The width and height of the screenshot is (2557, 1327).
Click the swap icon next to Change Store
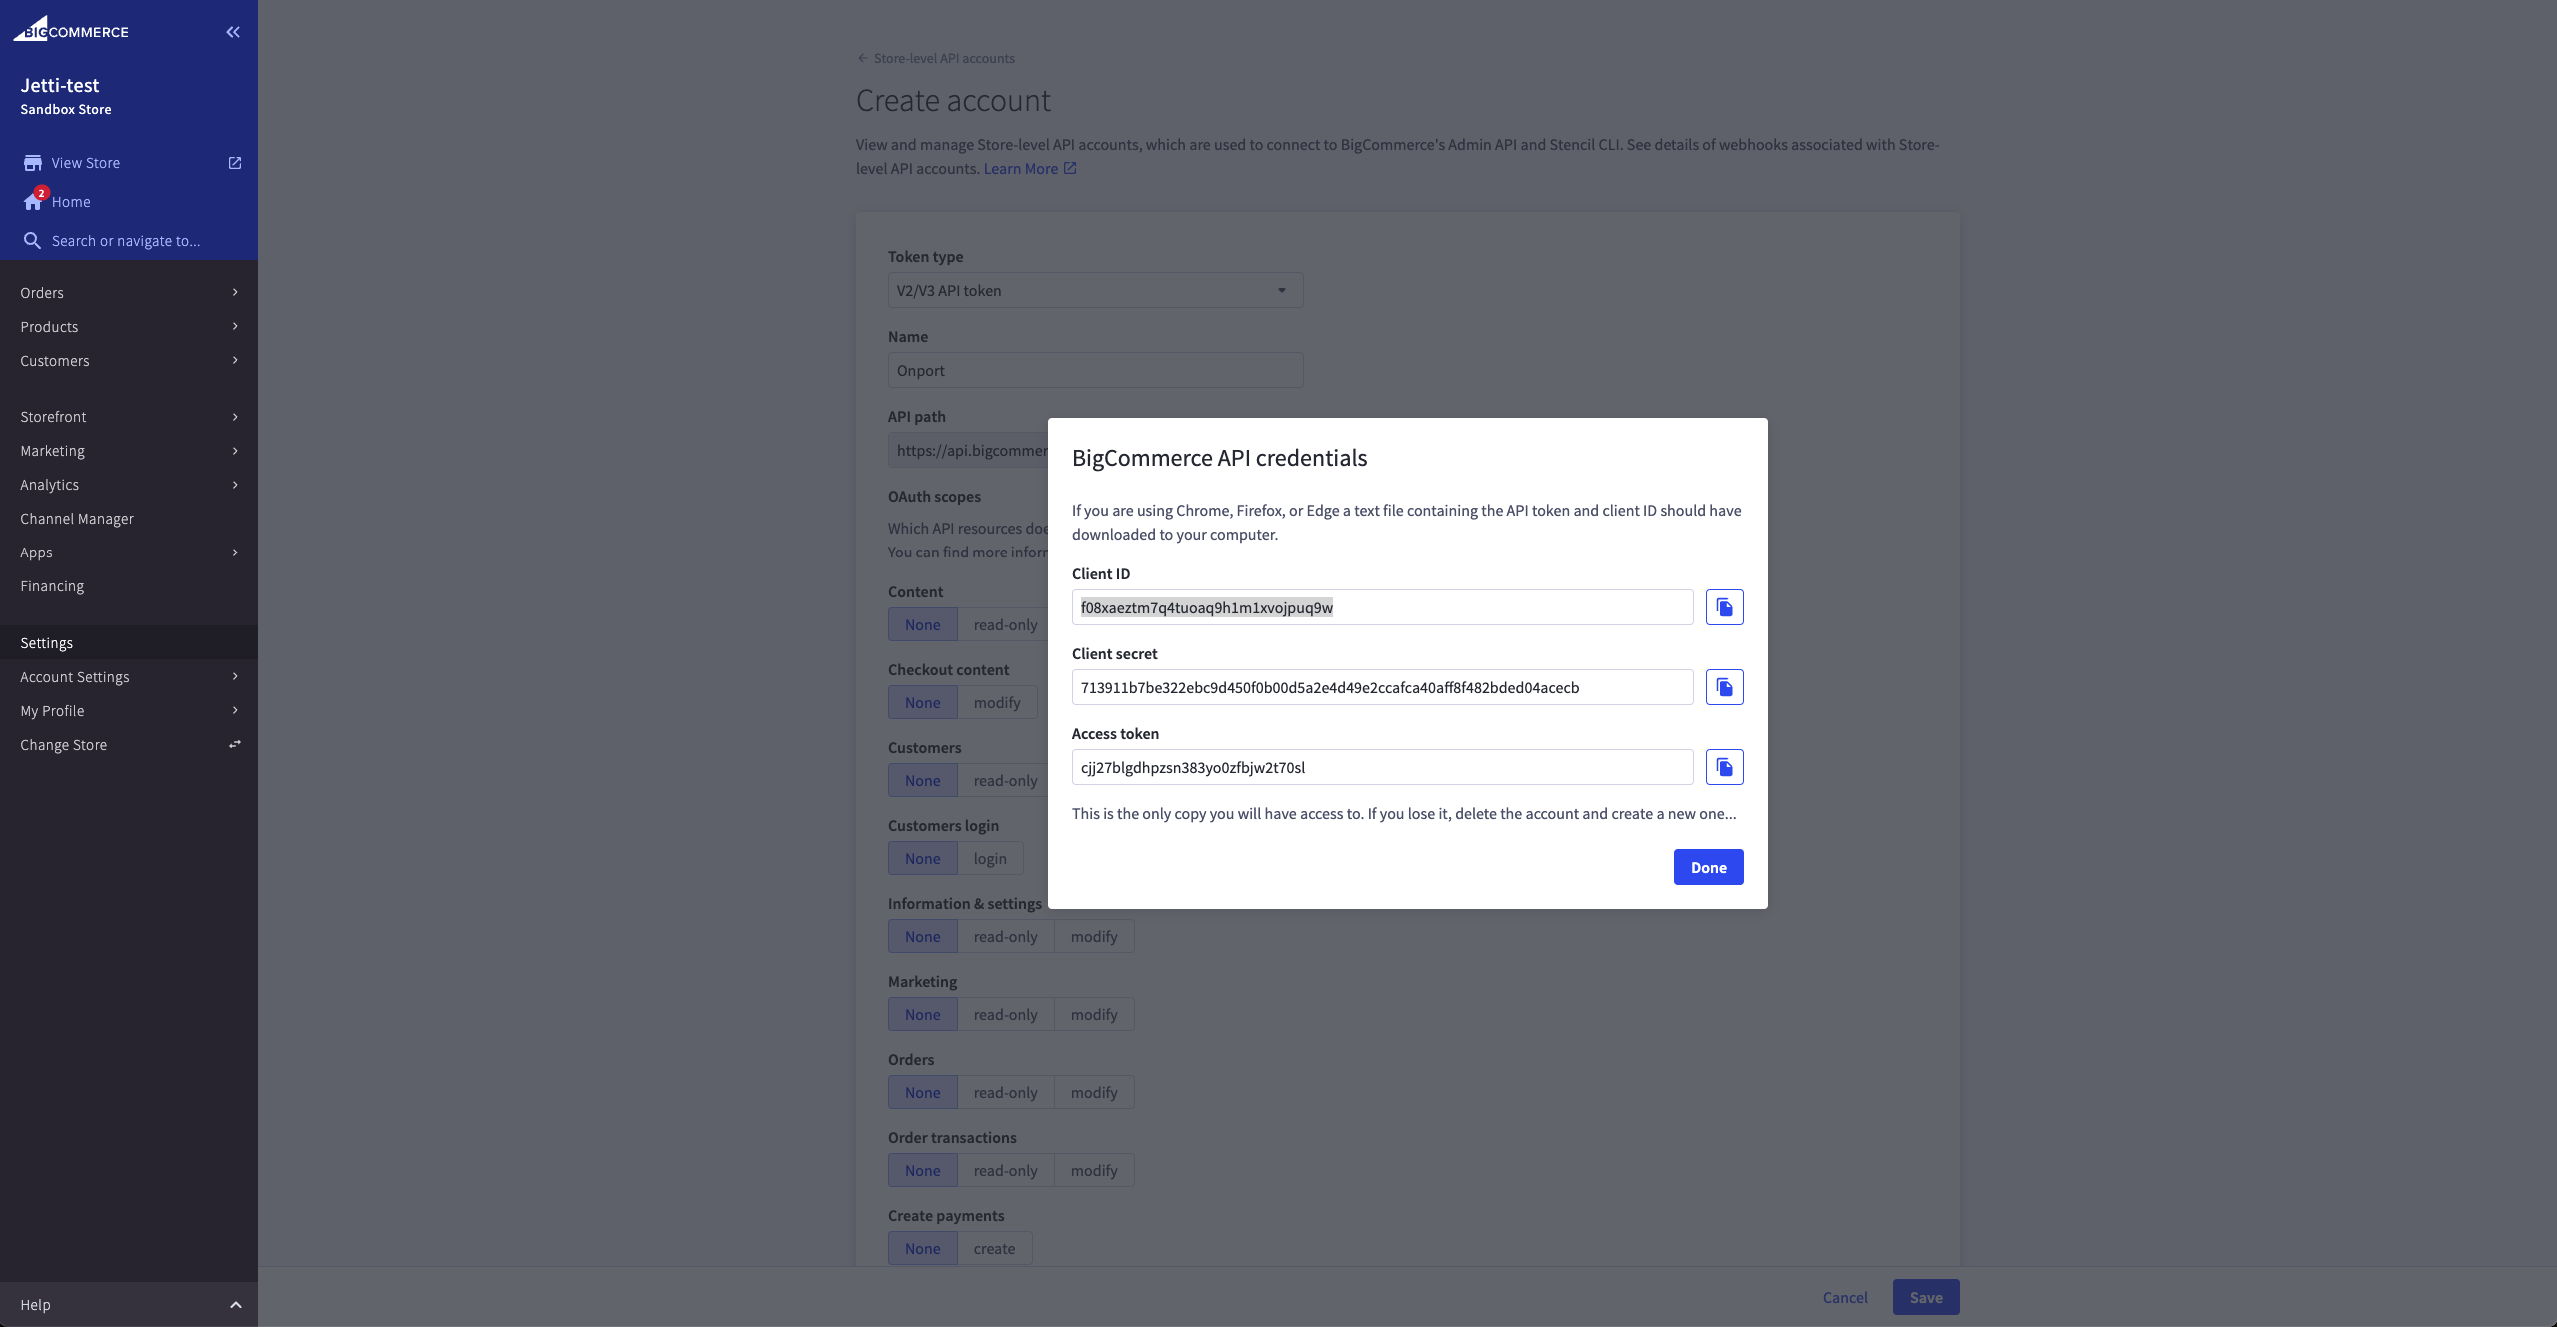(x=235, y=744)
